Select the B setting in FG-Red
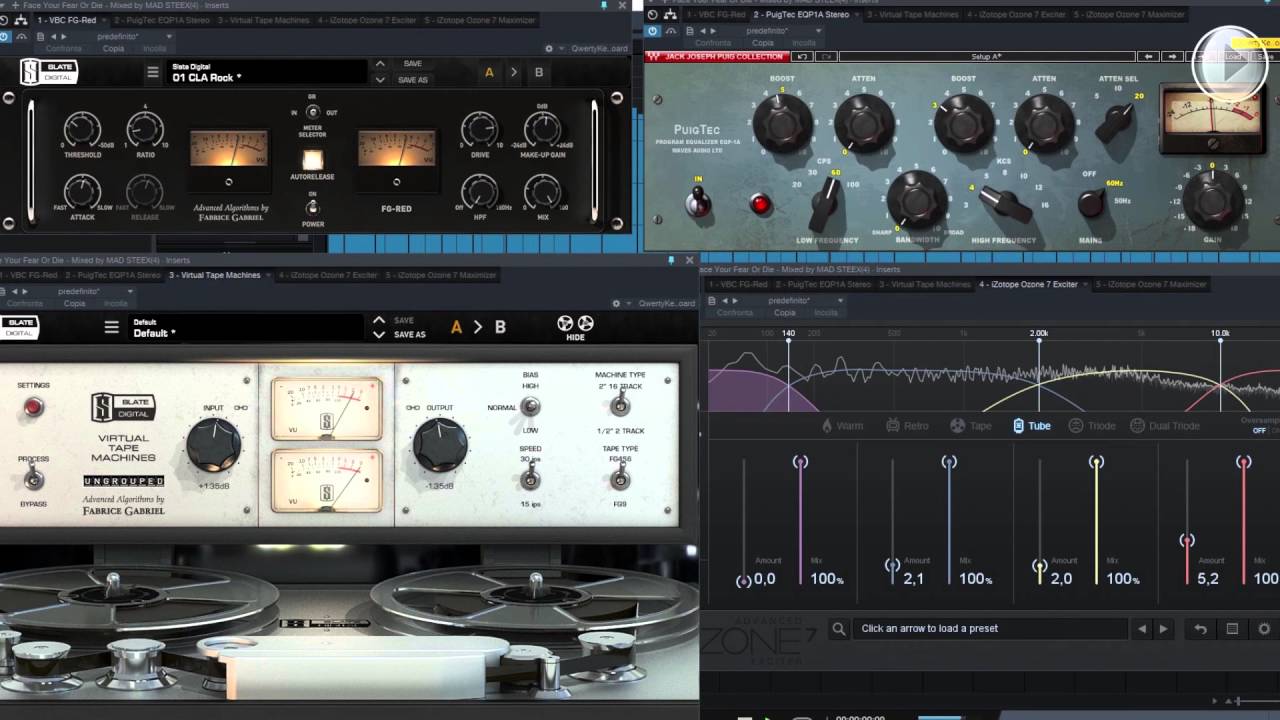The image size is (1280, 720). point(539,72)
